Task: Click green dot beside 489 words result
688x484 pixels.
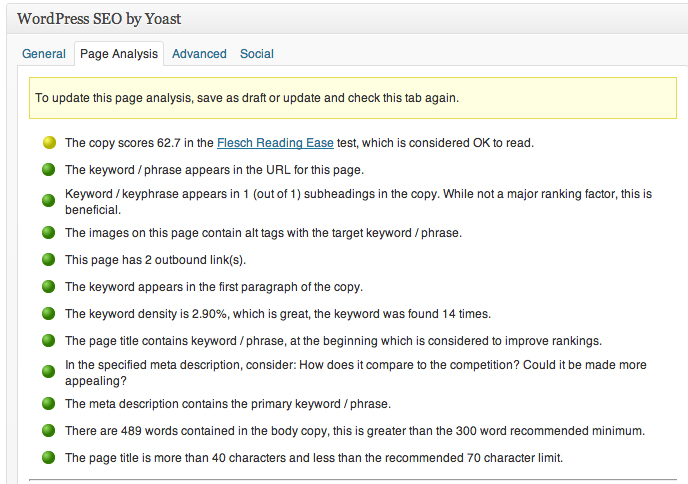Action: (x=48, y=431)
